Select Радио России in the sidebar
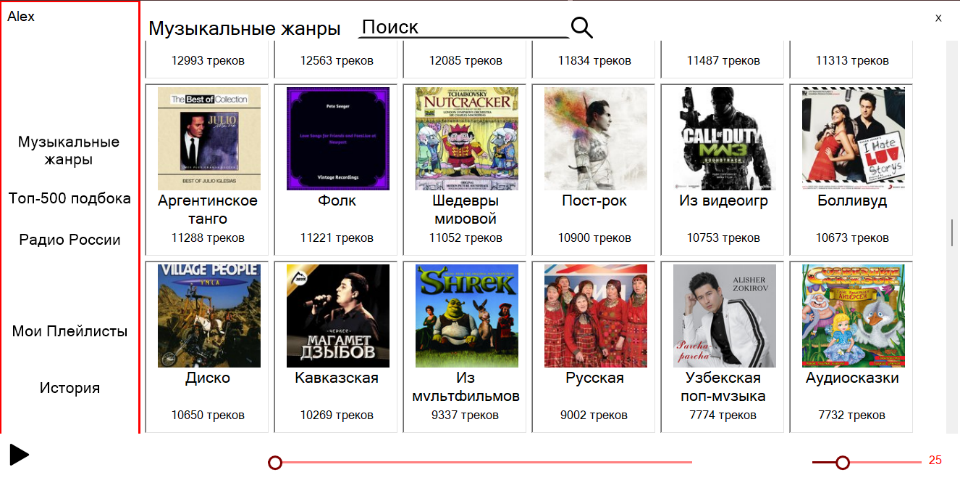 tap(70, 239)
